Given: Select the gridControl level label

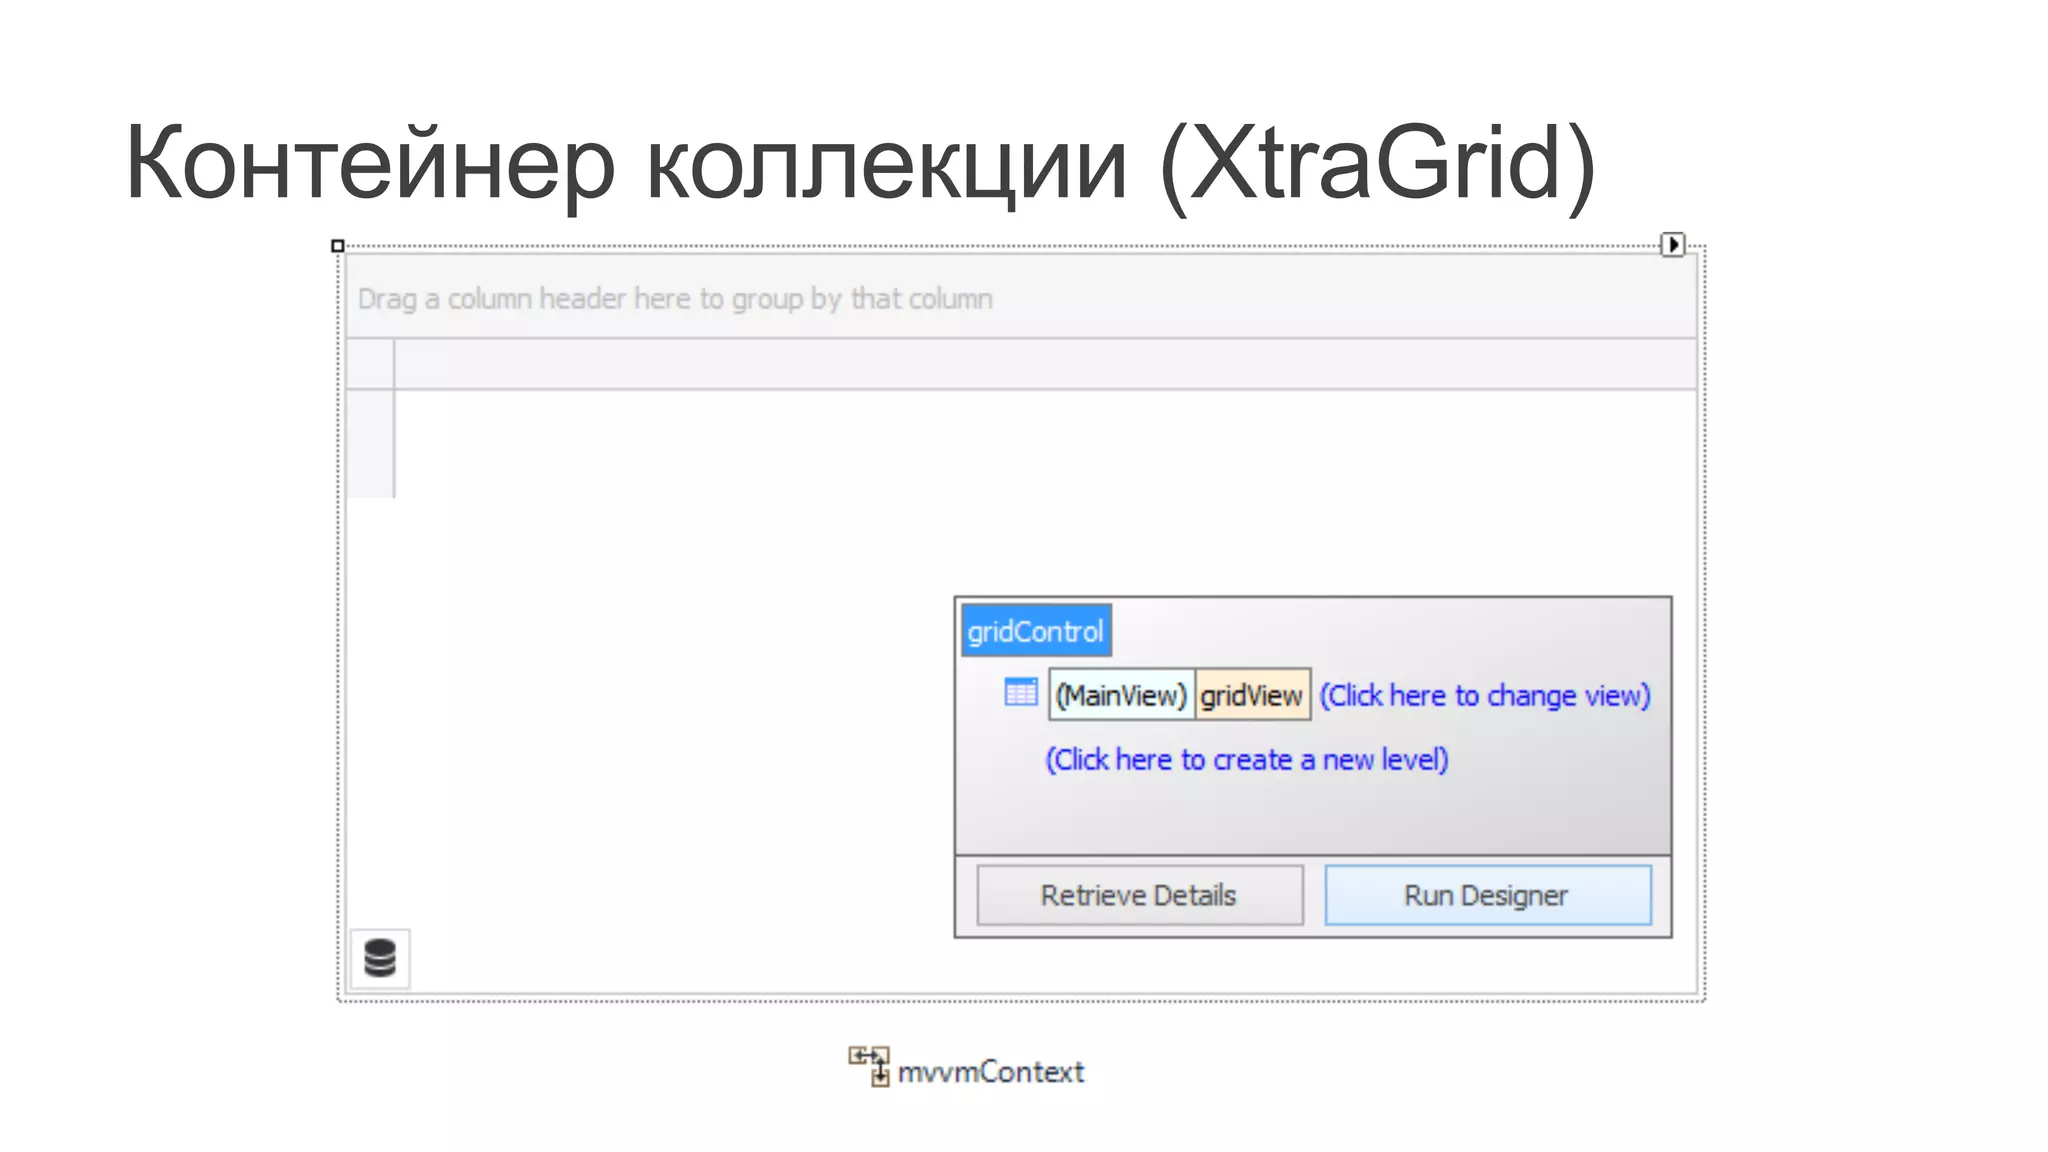Looking at the screenshot, I should click(1036, 631).
